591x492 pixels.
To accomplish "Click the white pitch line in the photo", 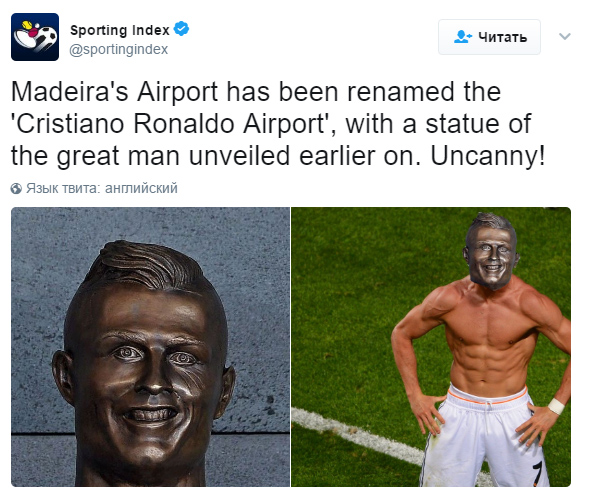I will 358,435.
